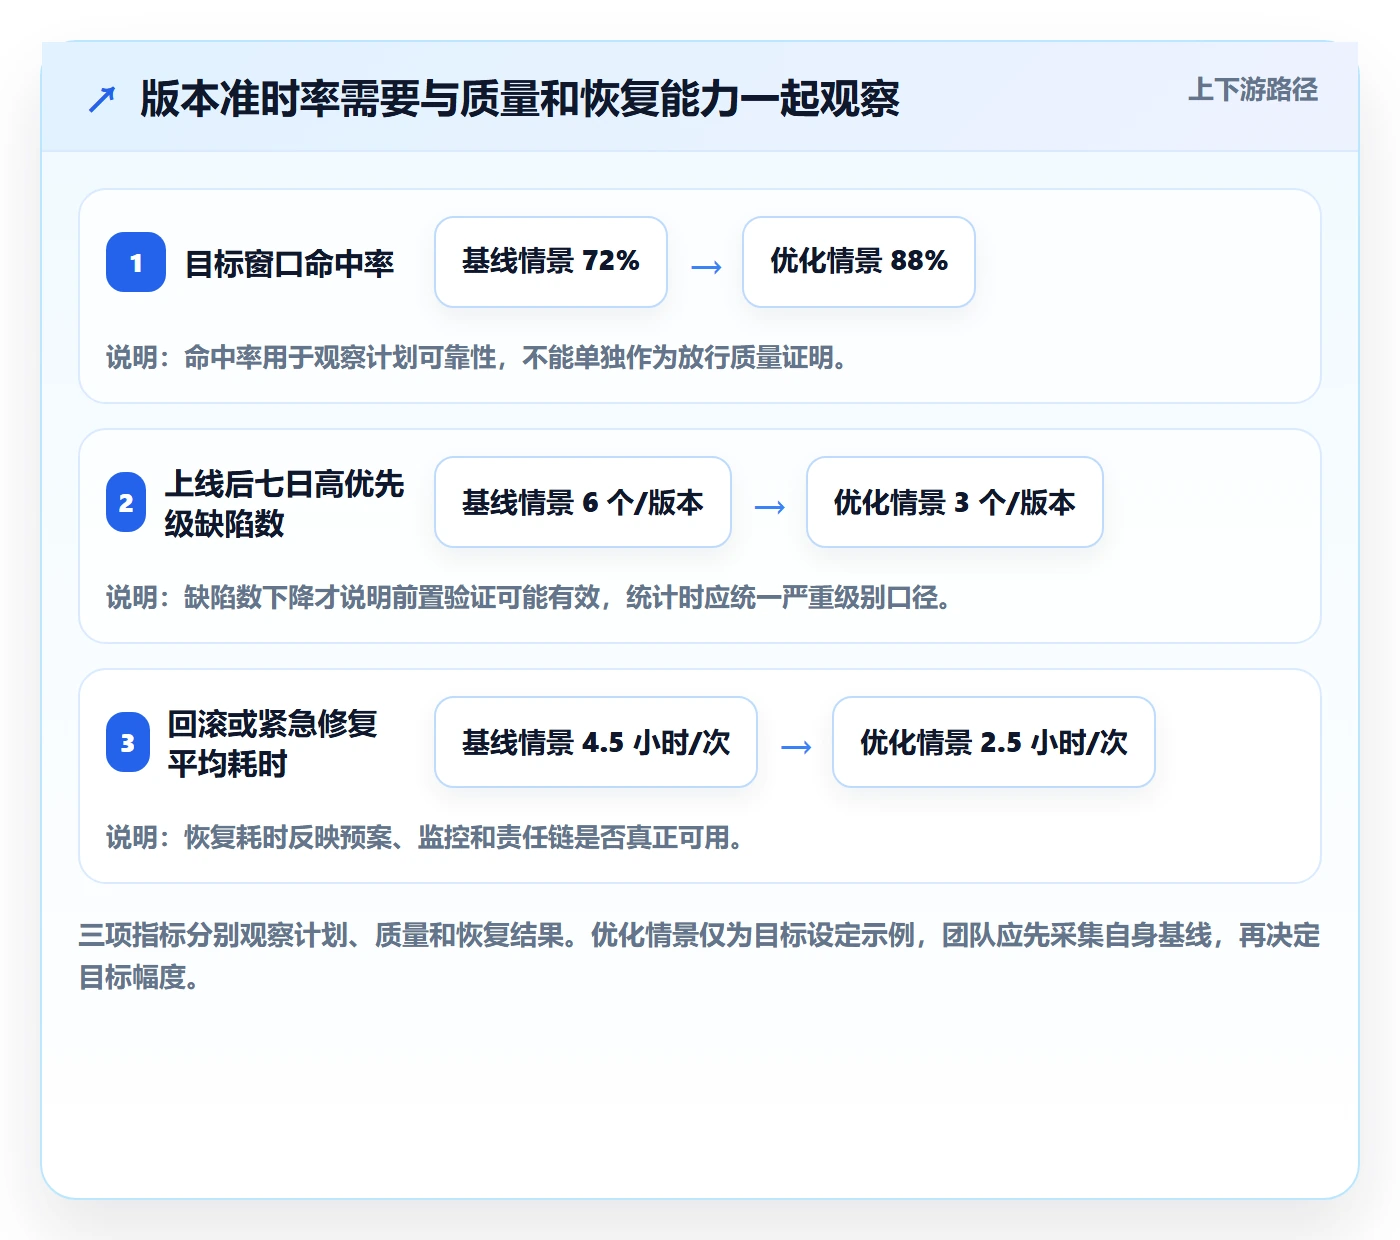Click the 基线情景 6 个/版本 chip
The width and height of the screenshot is (1400, 1240).
pyautogui.click(x=583, y=502)
